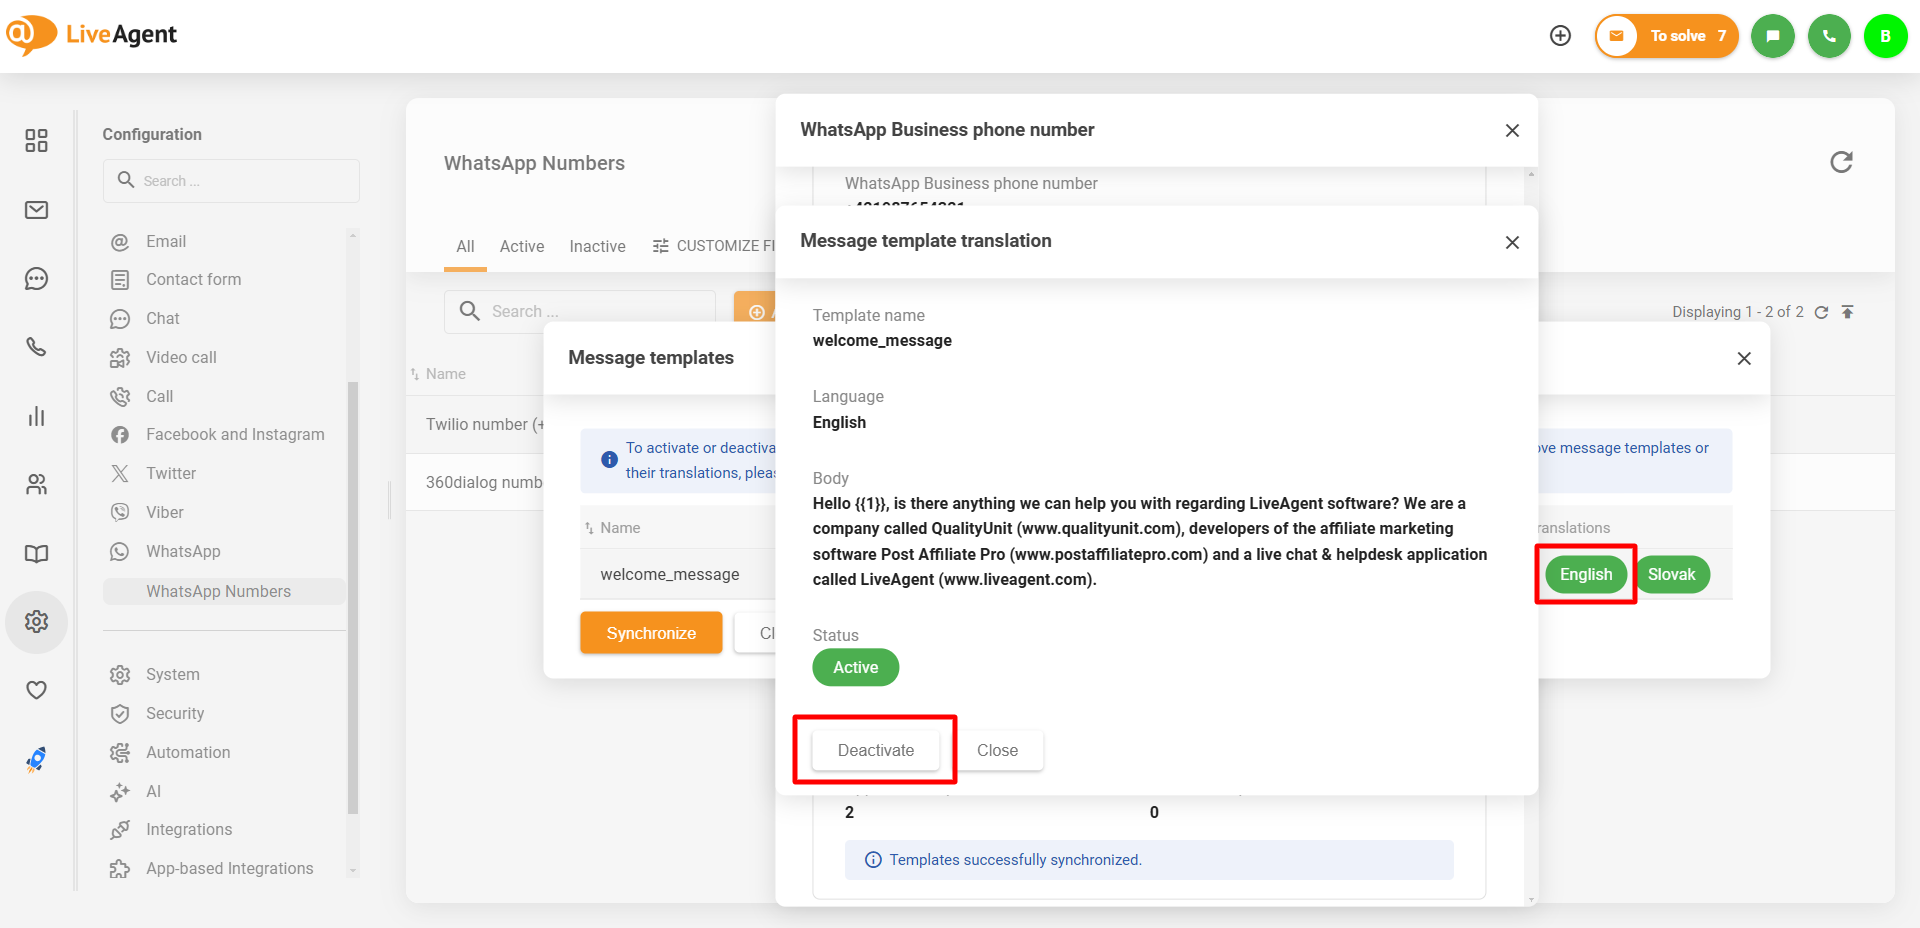Switch to the Inactive tab
Viewport: 1920px width, 928px height.
tap(597, 246)
